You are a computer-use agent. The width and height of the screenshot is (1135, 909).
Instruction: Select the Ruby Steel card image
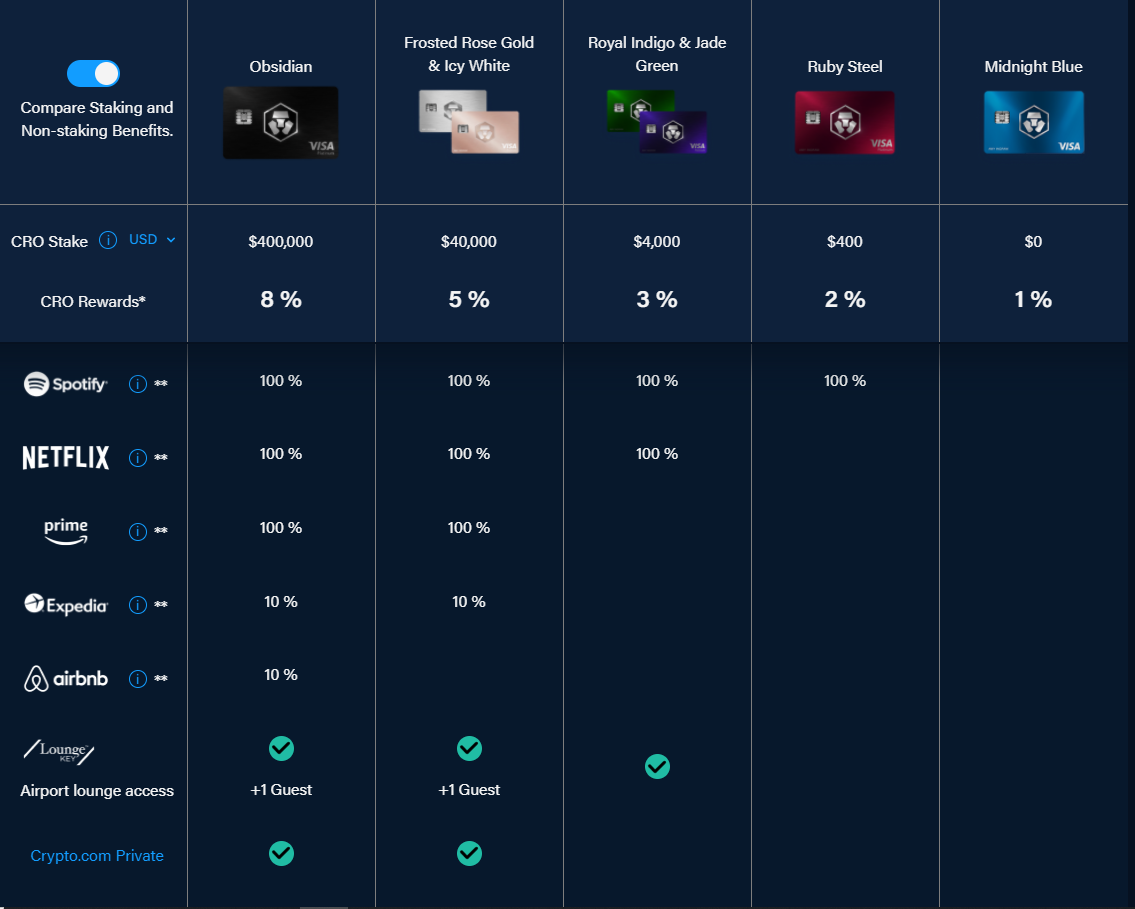pyautogui.click(x=845, y=122)
